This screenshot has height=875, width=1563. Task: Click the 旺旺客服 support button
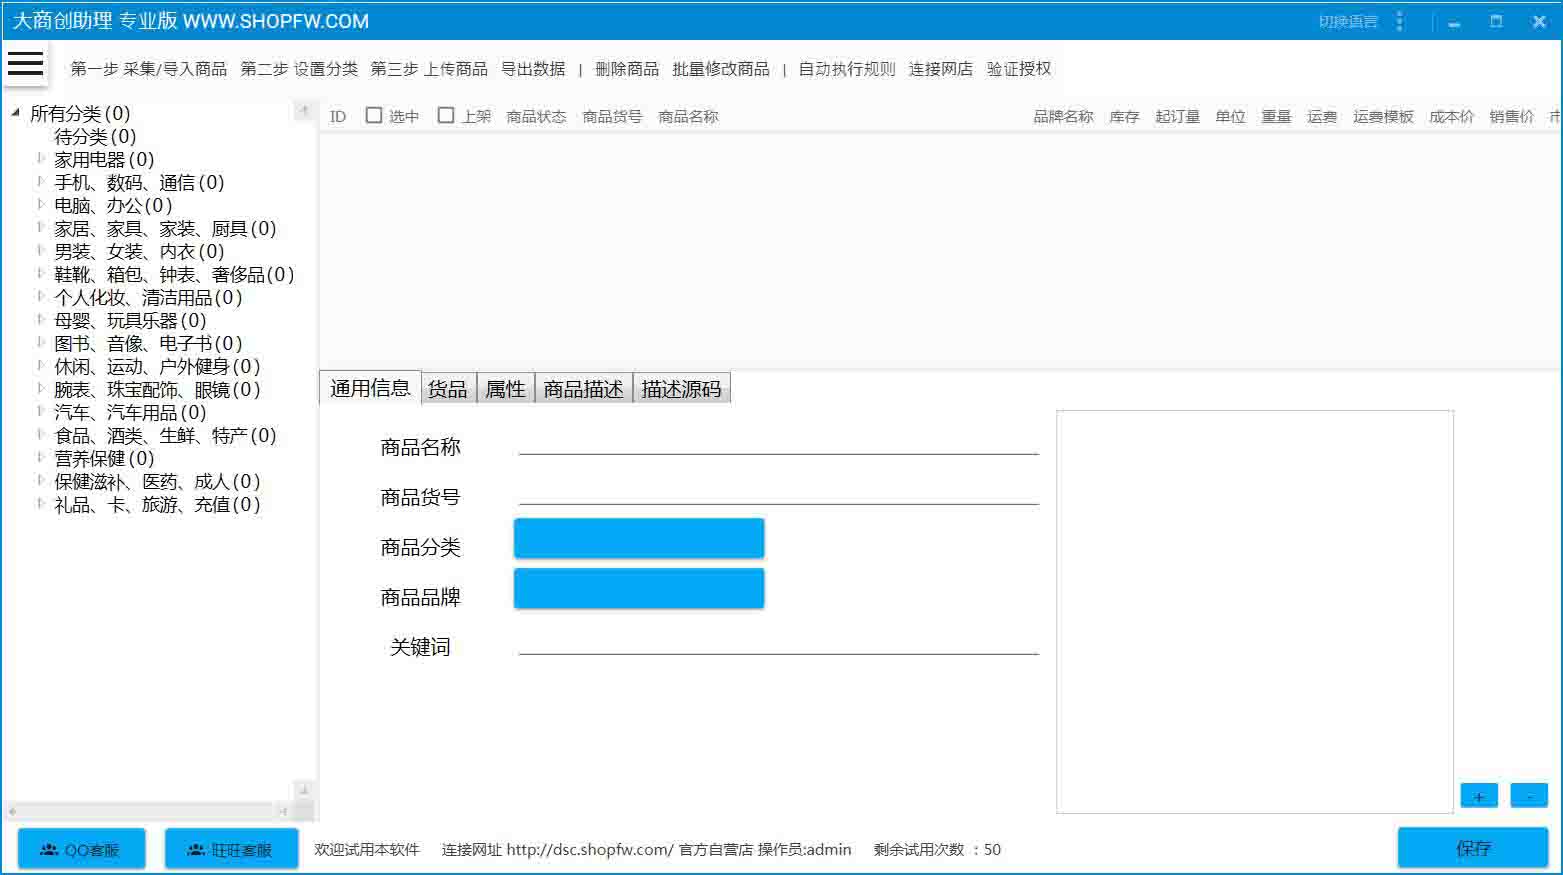[231, 849]
